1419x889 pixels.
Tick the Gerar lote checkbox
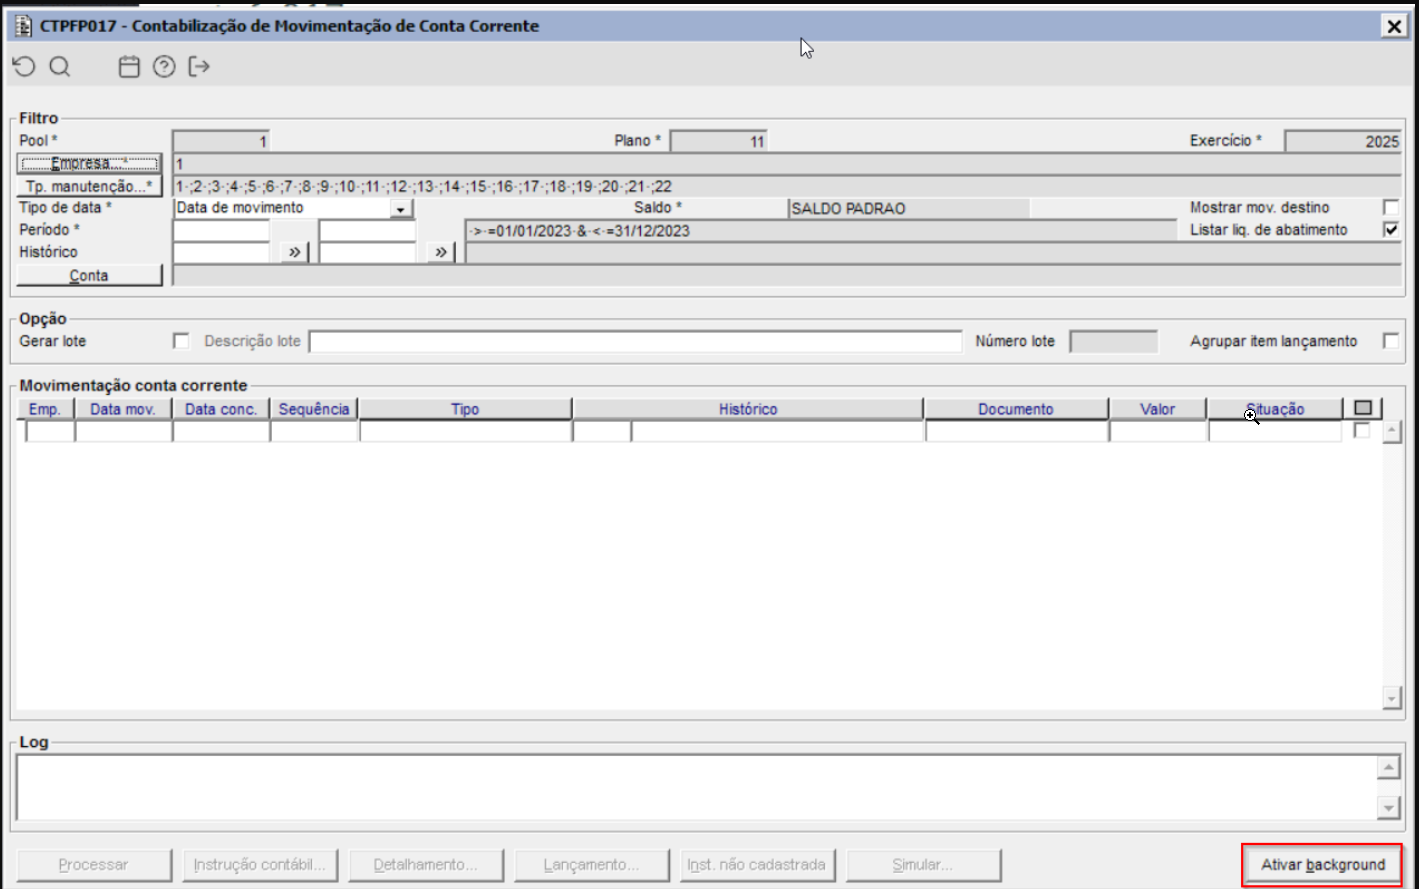181,341
